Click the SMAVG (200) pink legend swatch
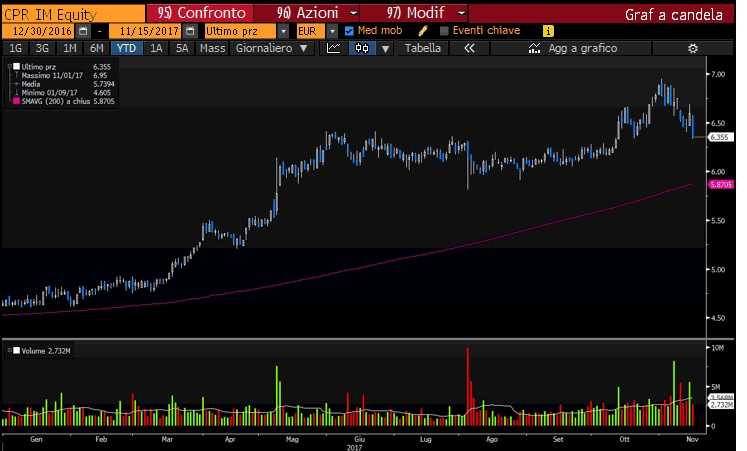 (17, 101)
